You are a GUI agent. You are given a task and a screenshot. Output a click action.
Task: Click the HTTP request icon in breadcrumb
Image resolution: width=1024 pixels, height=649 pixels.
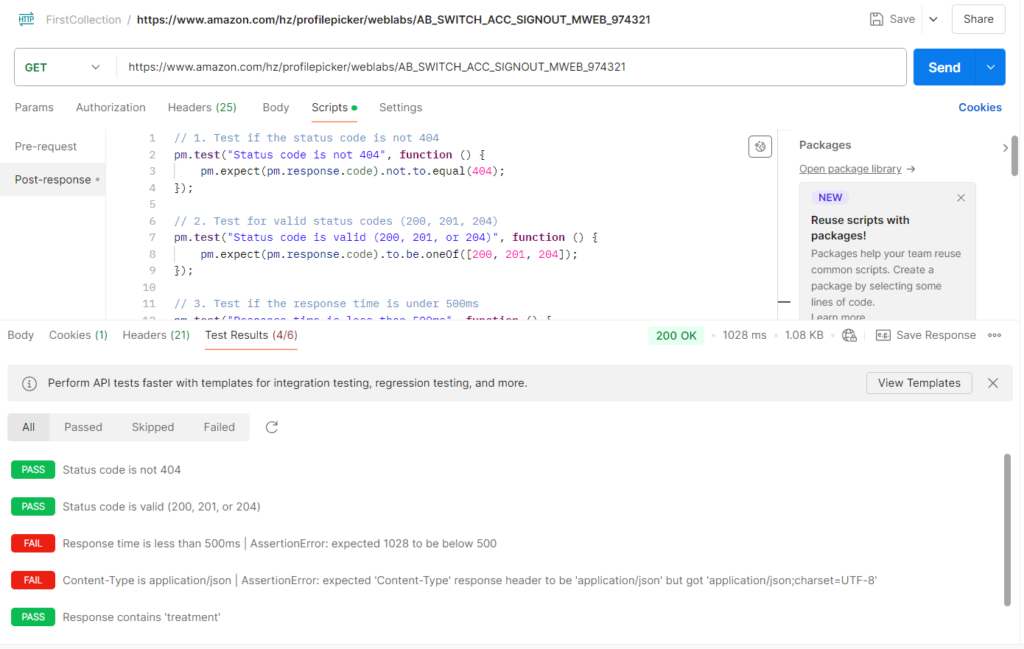[x=26, y=19]
